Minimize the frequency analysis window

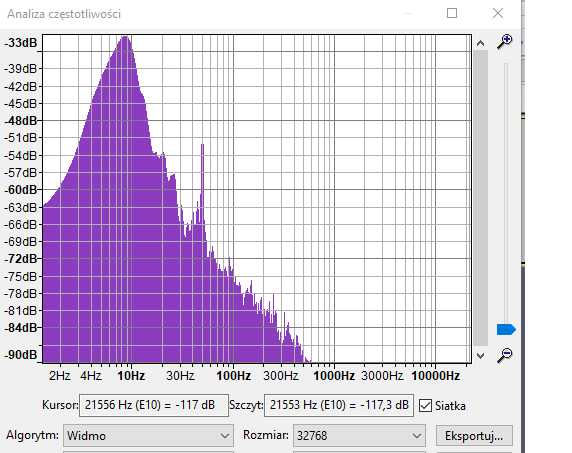click(x=407, y=13)
